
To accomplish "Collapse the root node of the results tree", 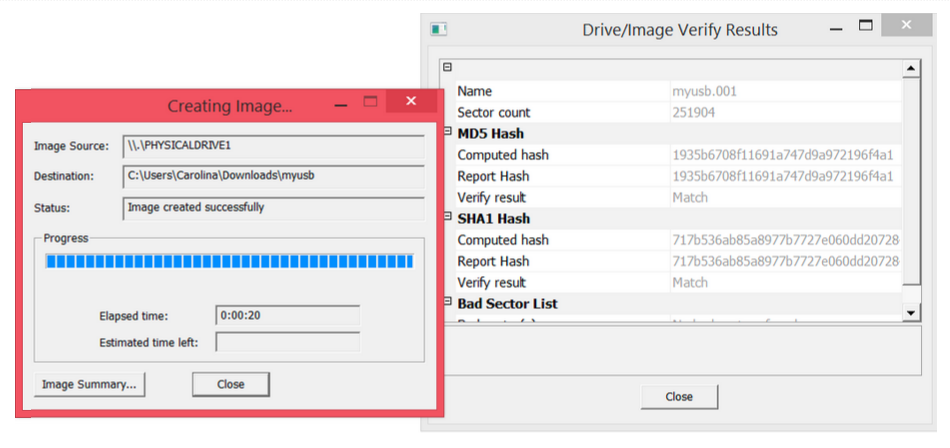I will click(x=448, y=68).
